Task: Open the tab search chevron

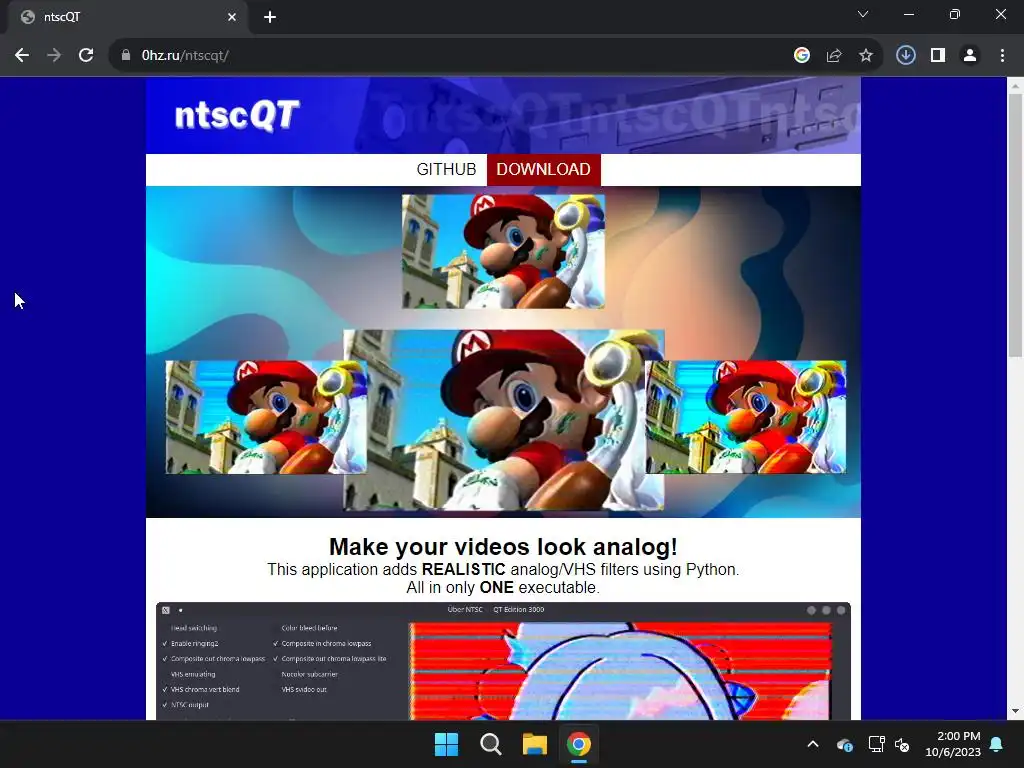Action: coord(863,14)
